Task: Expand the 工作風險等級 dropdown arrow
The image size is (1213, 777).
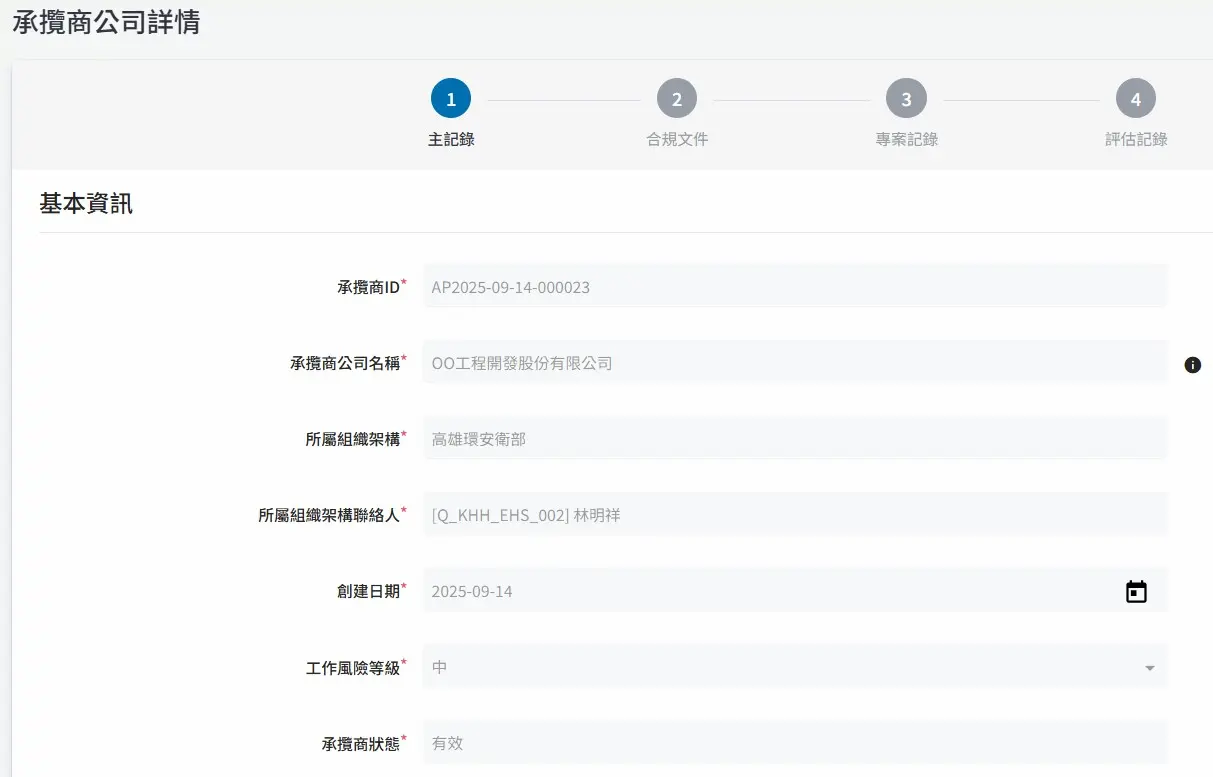Action: (x=1149, y=668)
